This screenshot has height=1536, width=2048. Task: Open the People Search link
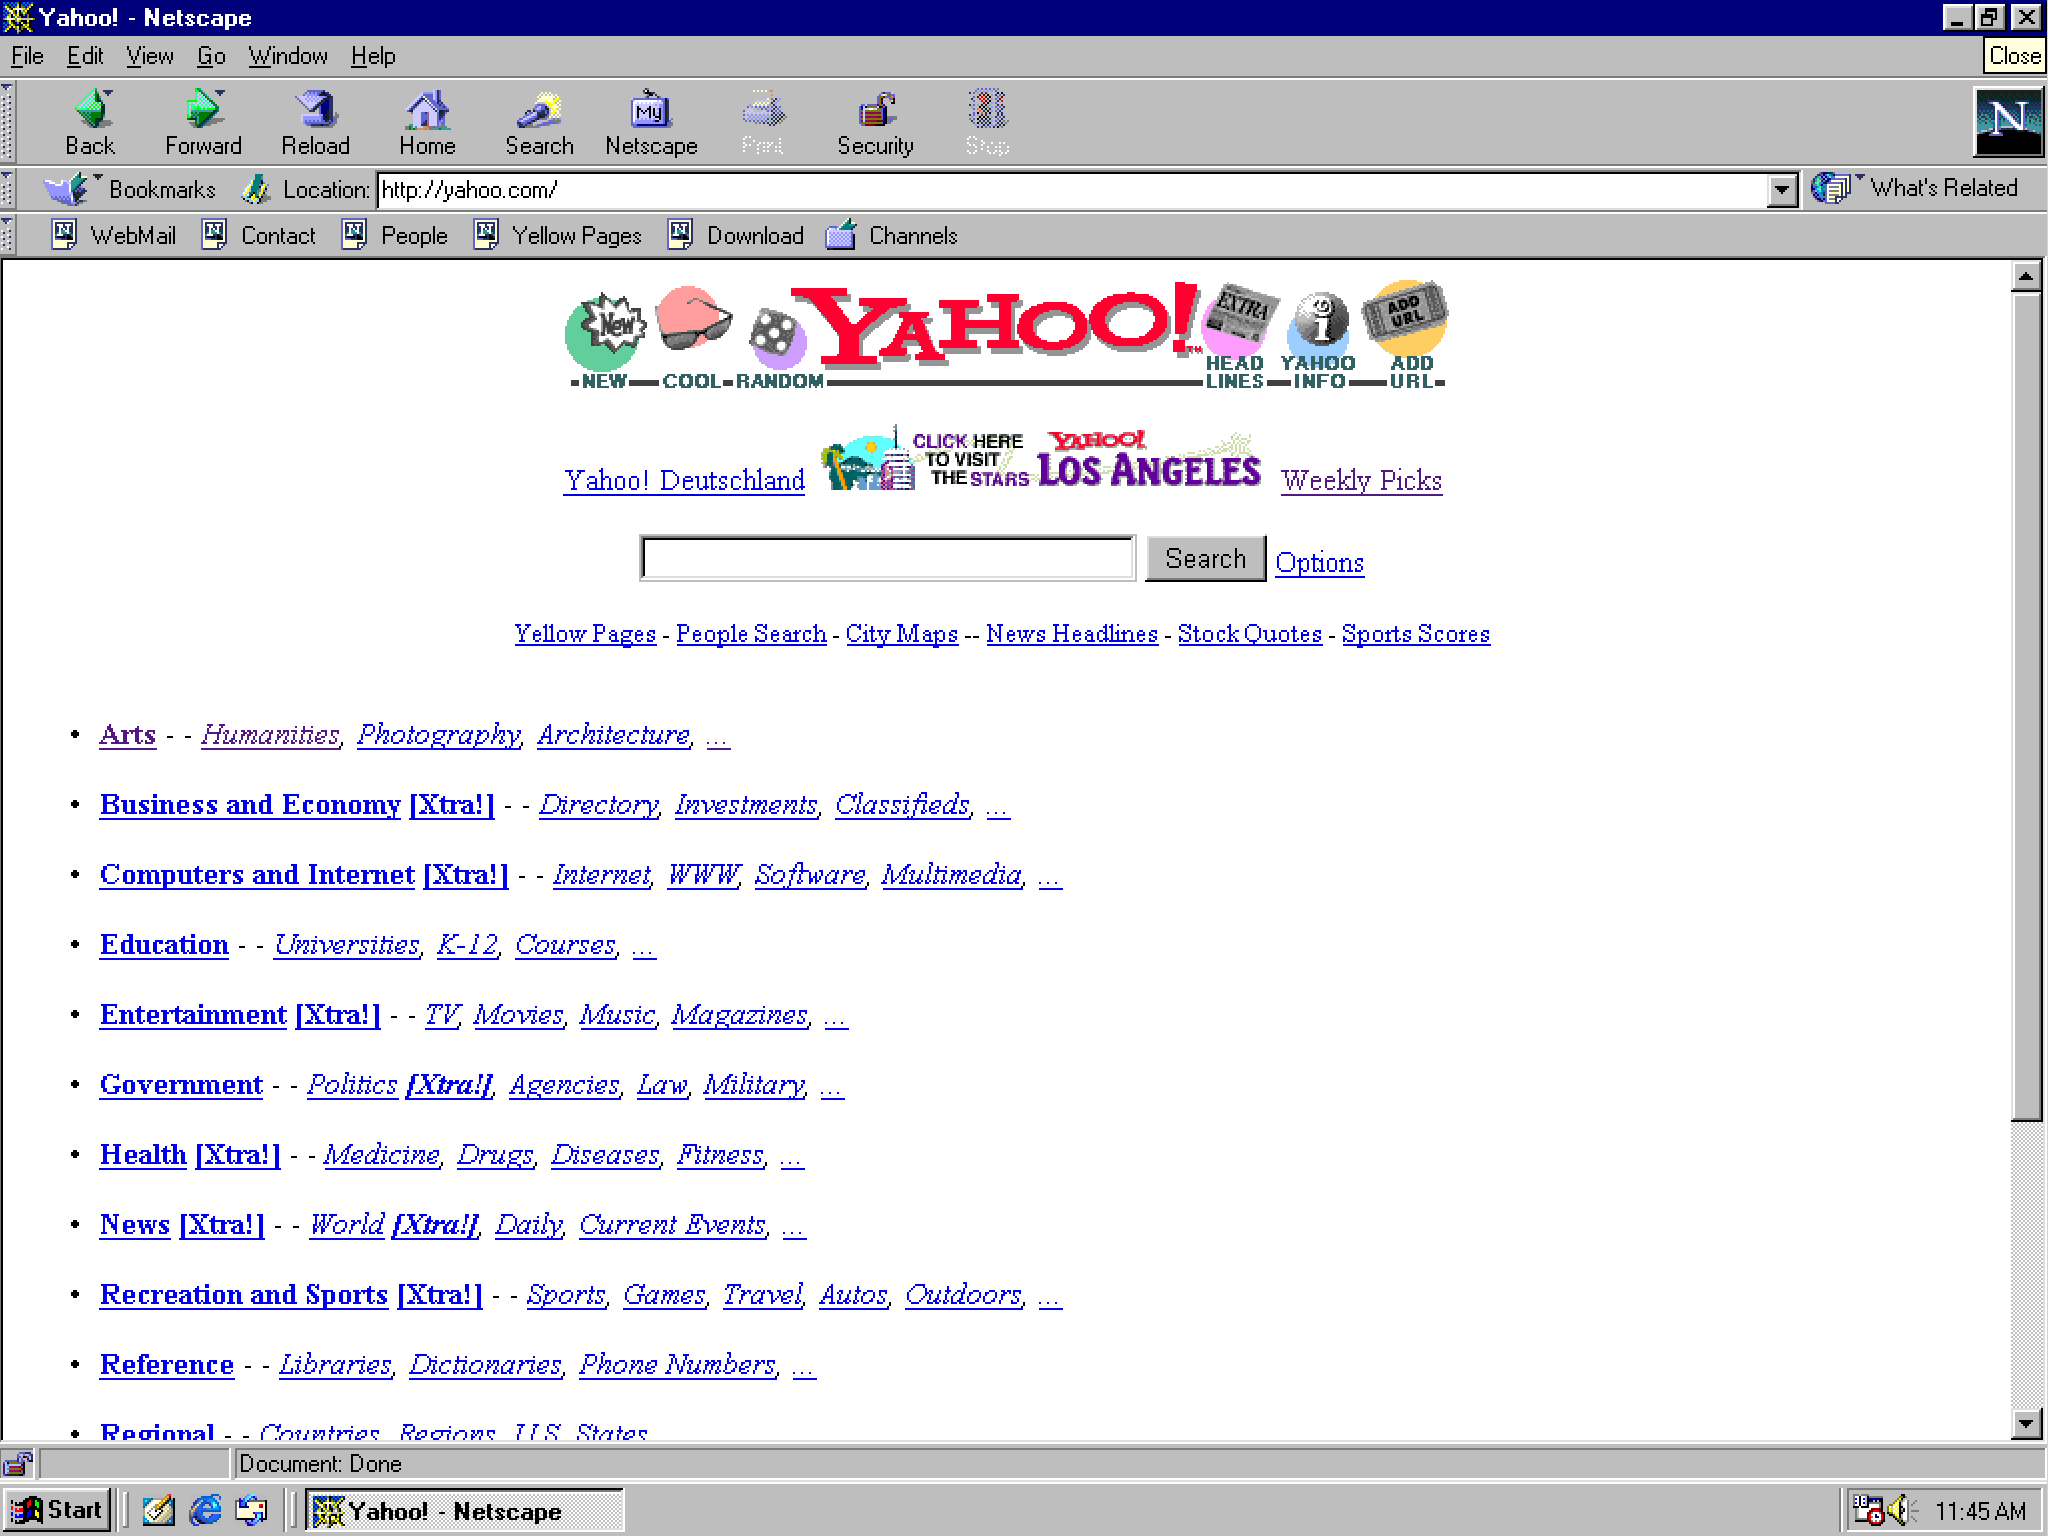[x=751, y=634]
